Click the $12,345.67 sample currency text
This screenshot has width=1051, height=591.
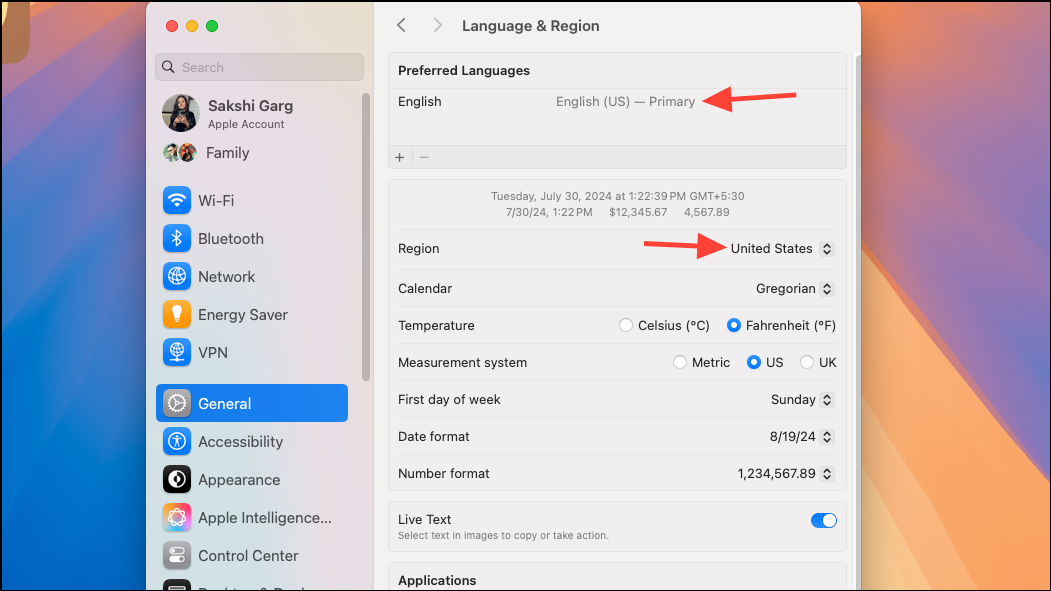click(638, 212)
